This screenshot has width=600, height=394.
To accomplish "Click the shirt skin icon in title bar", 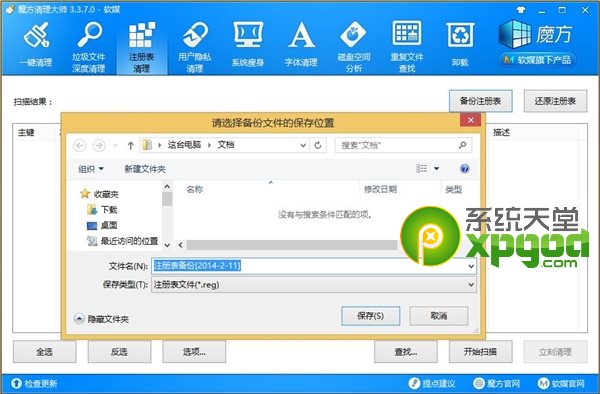I will coord(521,10).
